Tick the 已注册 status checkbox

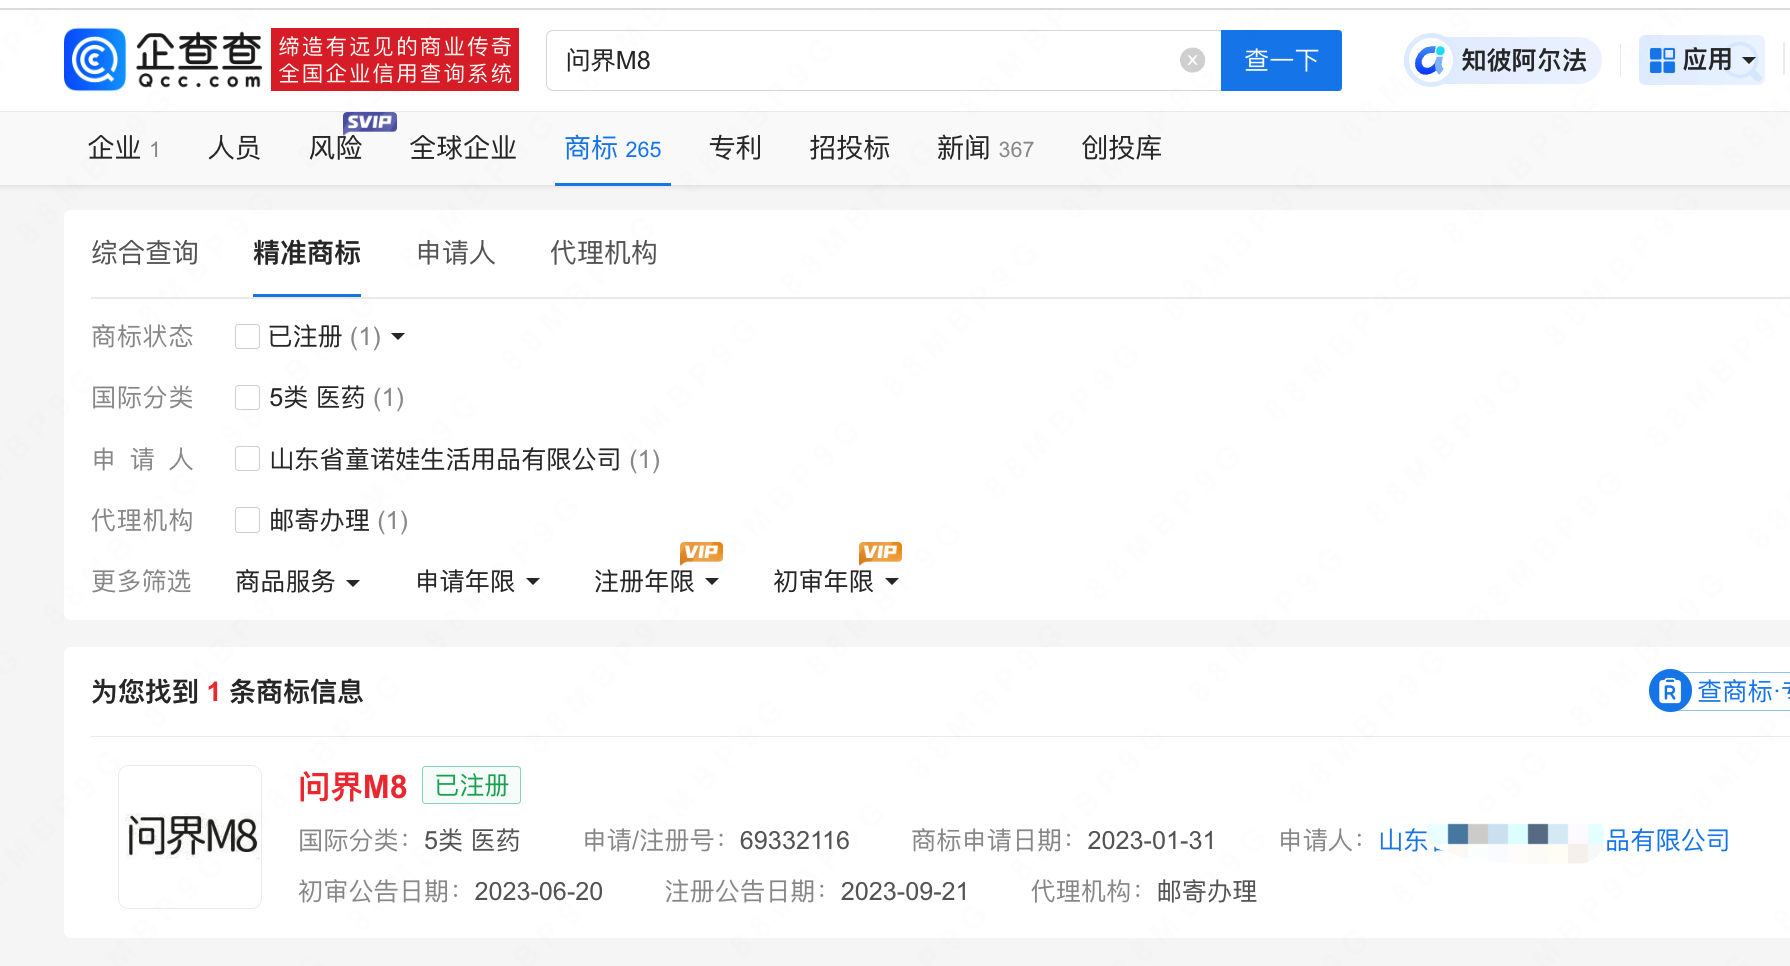tap(247, 337)
